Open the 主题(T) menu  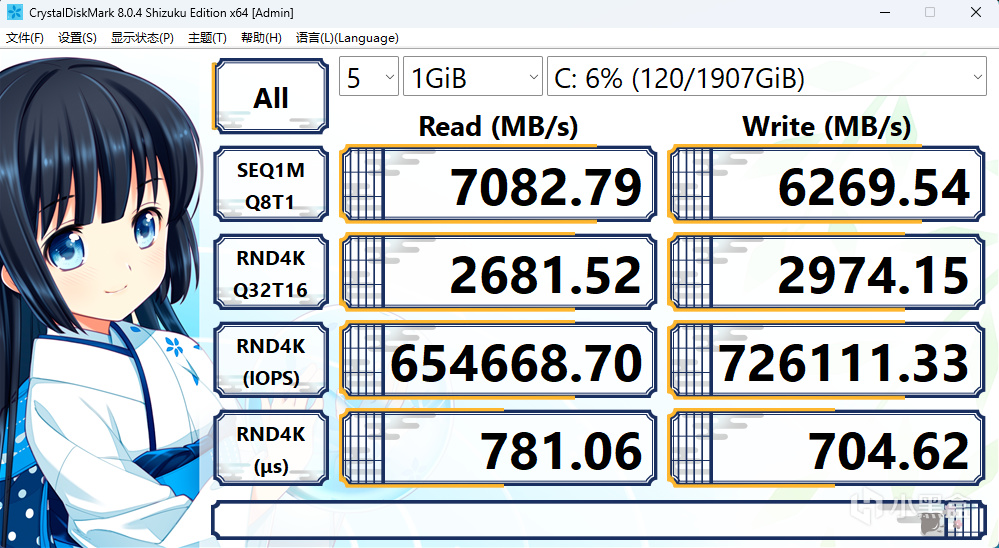(x=207, y=38)
